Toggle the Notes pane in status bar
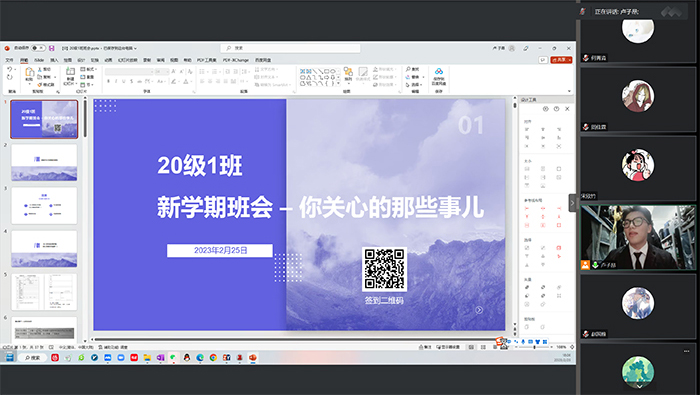Screen dimensions: 700x395 click(425, 347)
